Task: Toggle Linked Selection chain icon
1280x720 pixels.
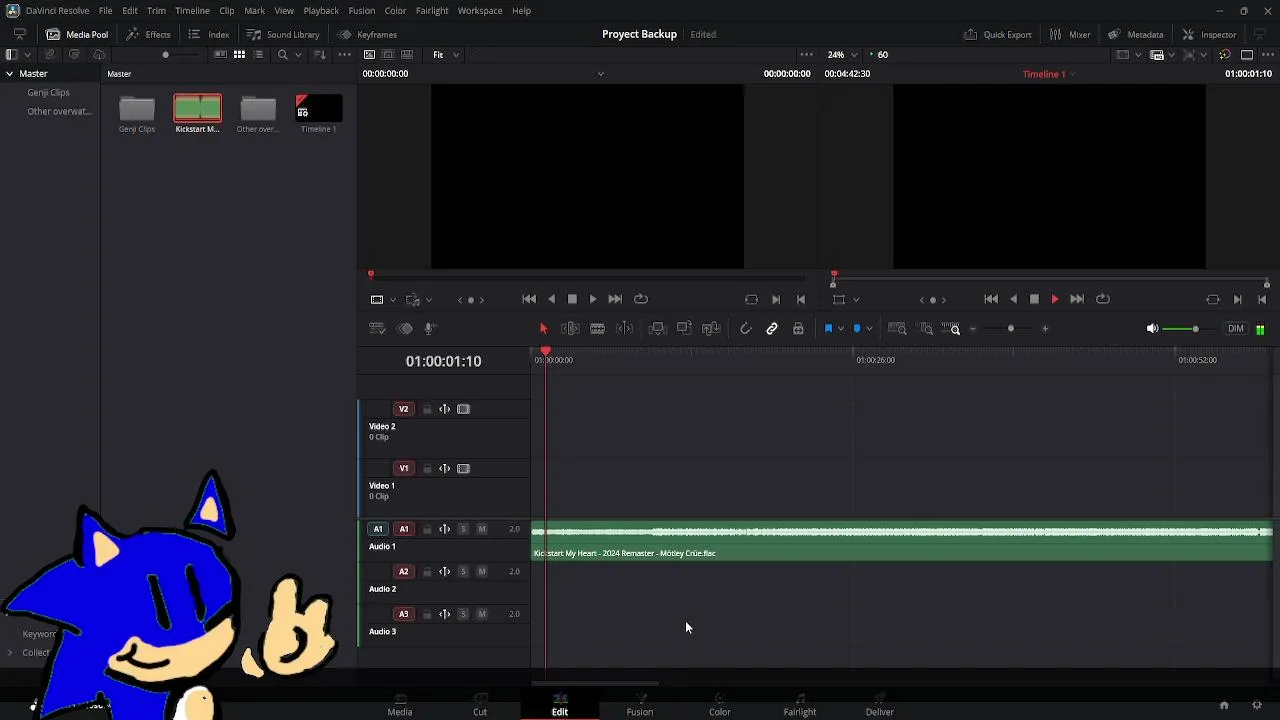Action: tap(772, 329)
